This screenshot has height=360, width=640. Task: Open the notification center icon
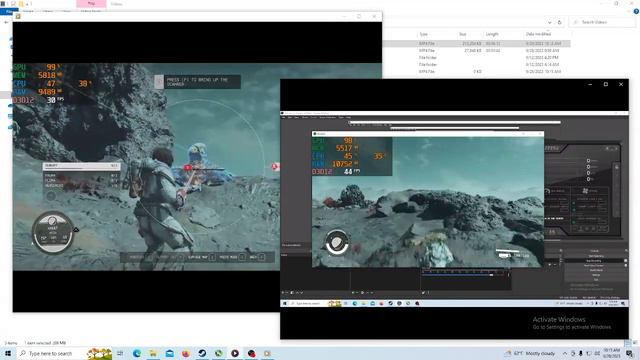tap(630, 353)
